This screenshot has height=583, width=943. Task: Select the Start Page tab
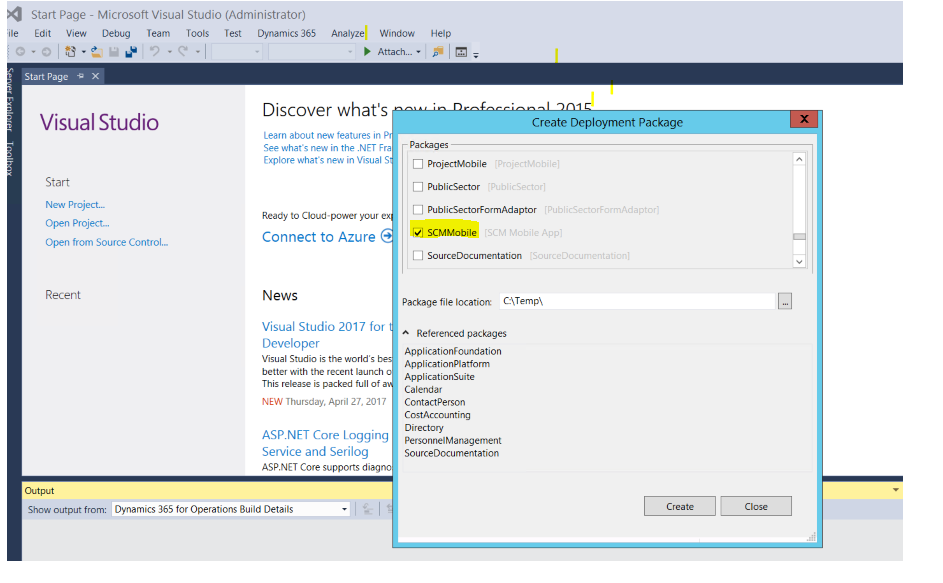(46, 76)
